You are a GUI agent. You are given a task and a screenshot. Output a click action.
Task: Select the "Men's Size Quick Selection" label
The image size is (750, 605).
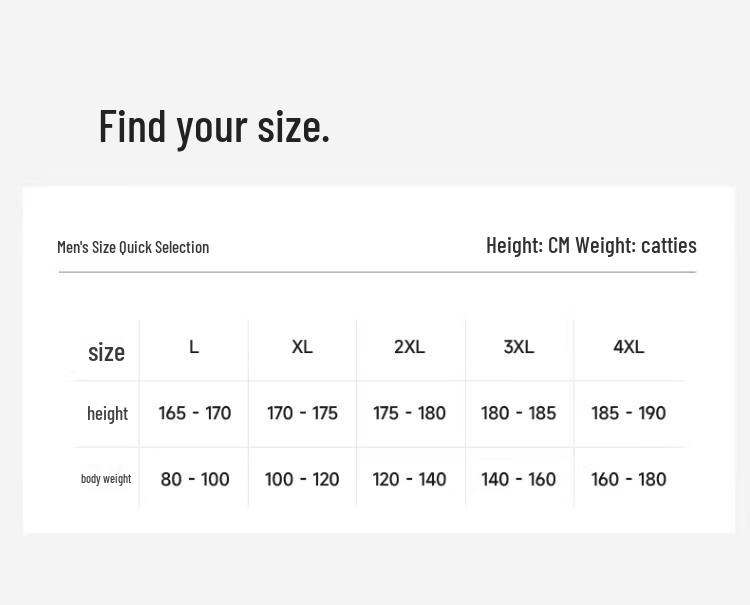click(133, 247)
